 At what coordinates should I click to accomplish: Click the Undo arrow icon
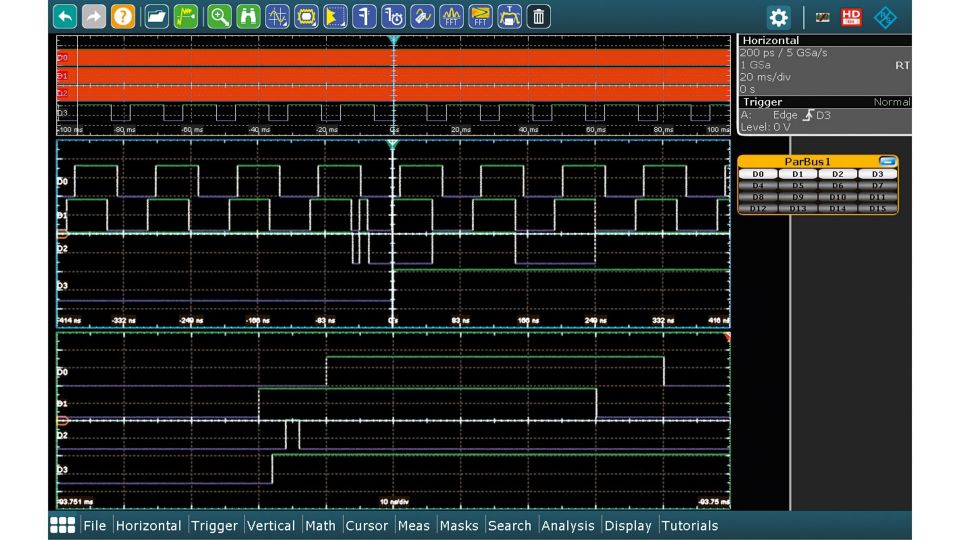65,17
